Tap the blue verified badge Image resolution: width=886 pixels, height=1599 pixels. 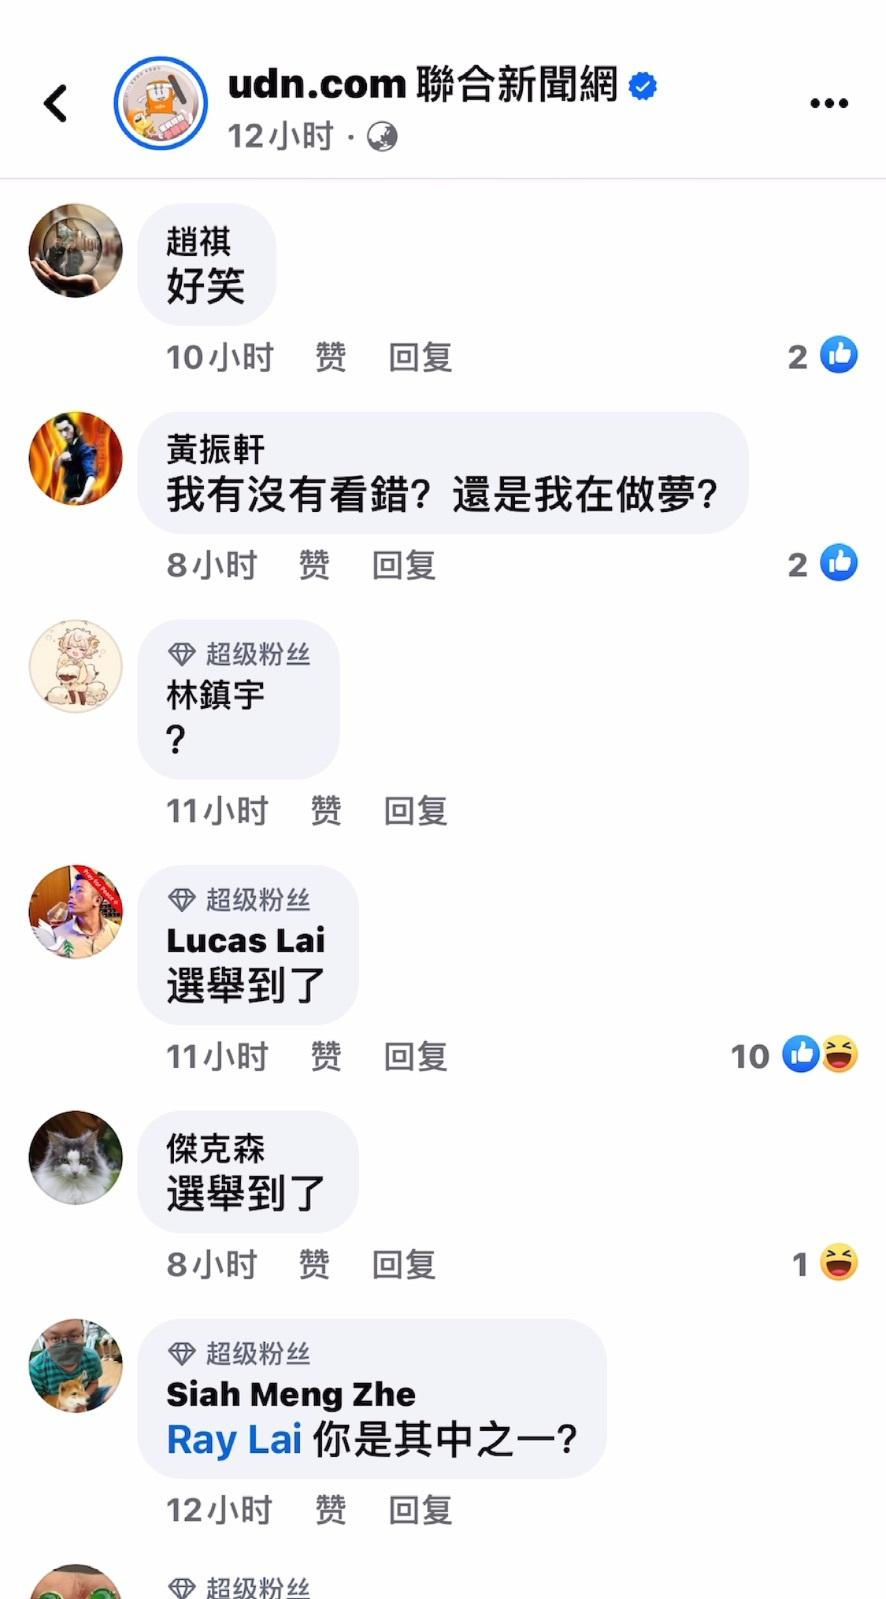pos(643,86)
